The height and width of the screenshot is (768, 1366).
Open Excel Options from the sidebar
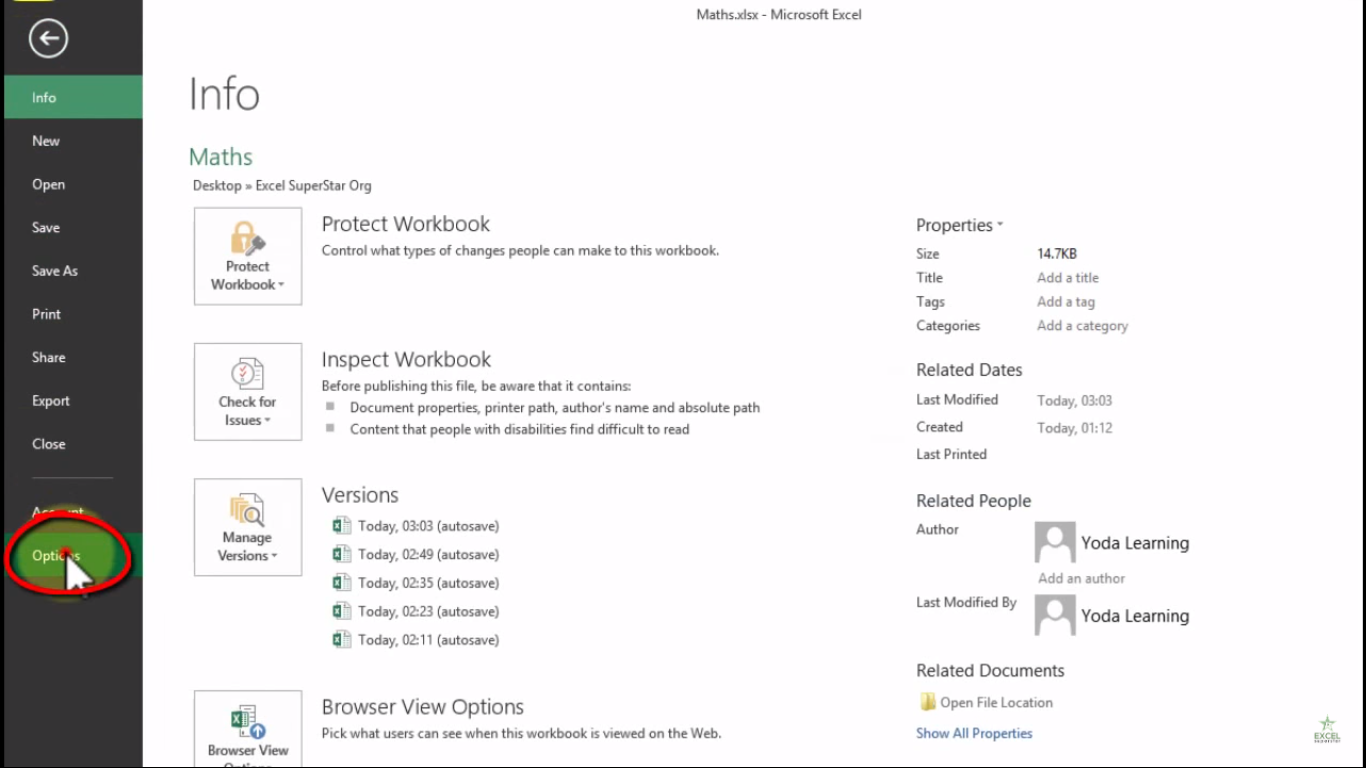coord(72,556)
